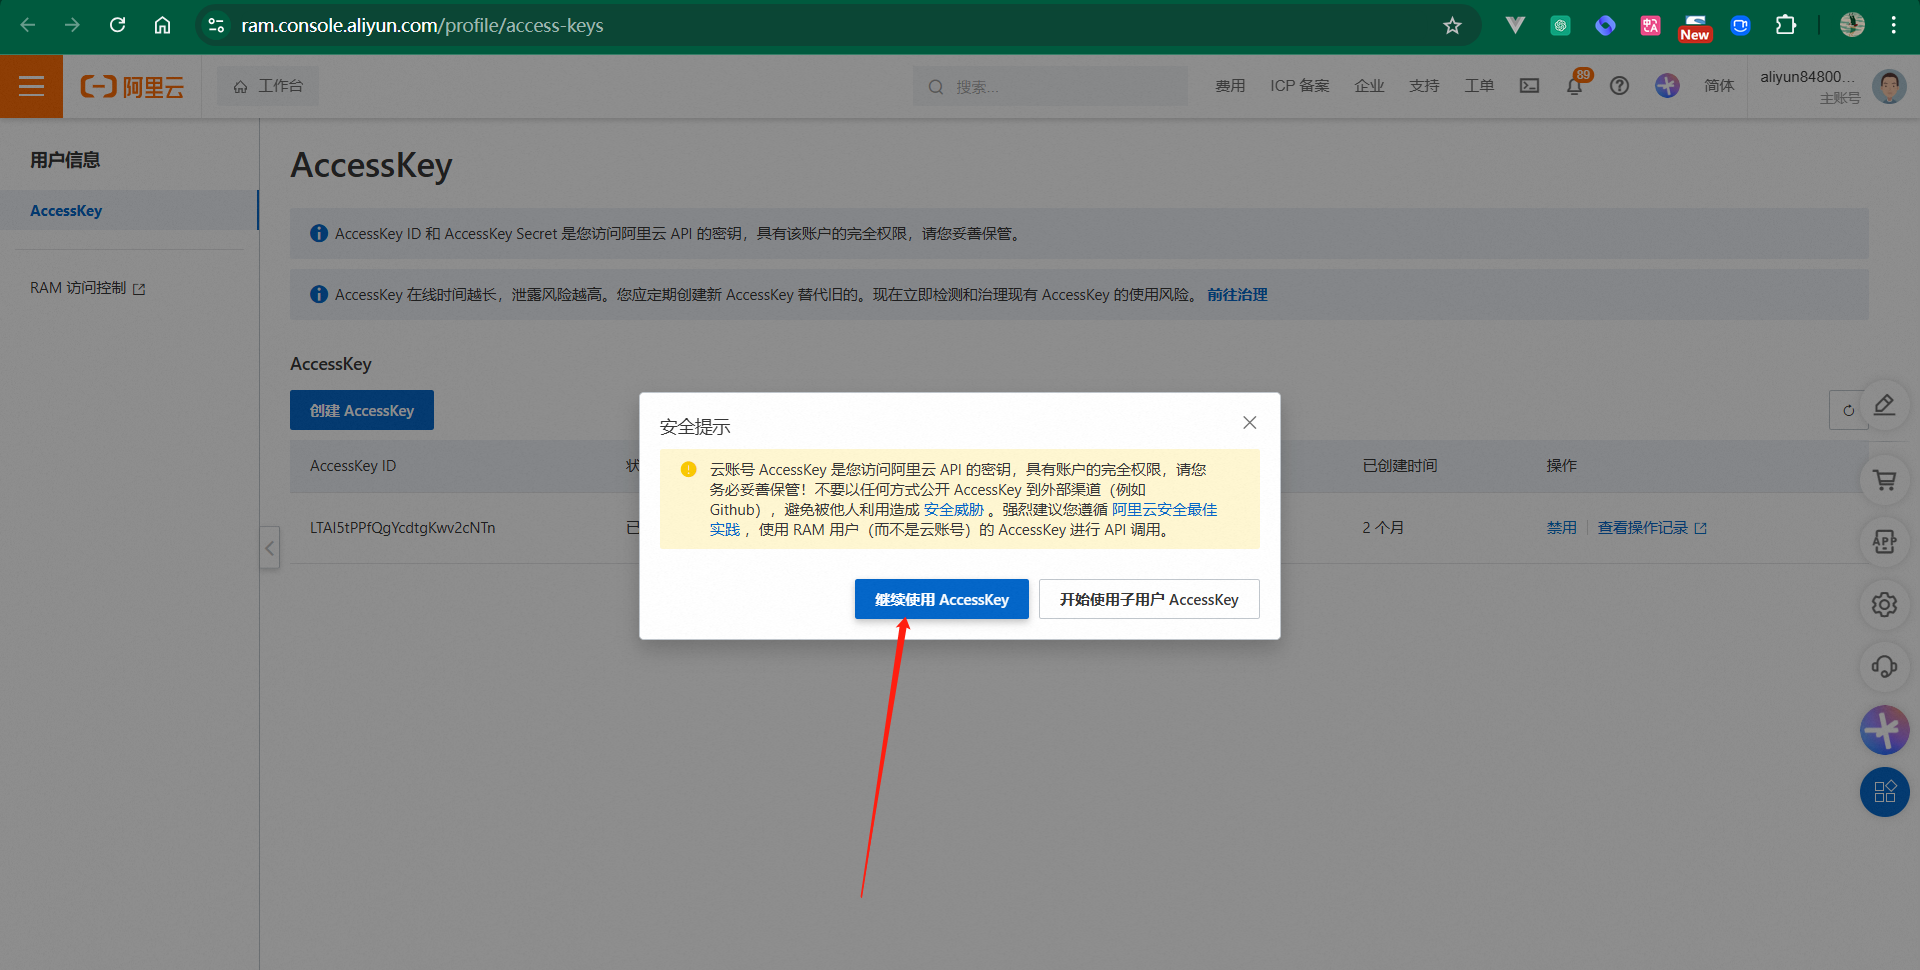Open notifications bell with 89 badge
Viewport: 1920px width, 970px height.
(x=1575, y=85)
